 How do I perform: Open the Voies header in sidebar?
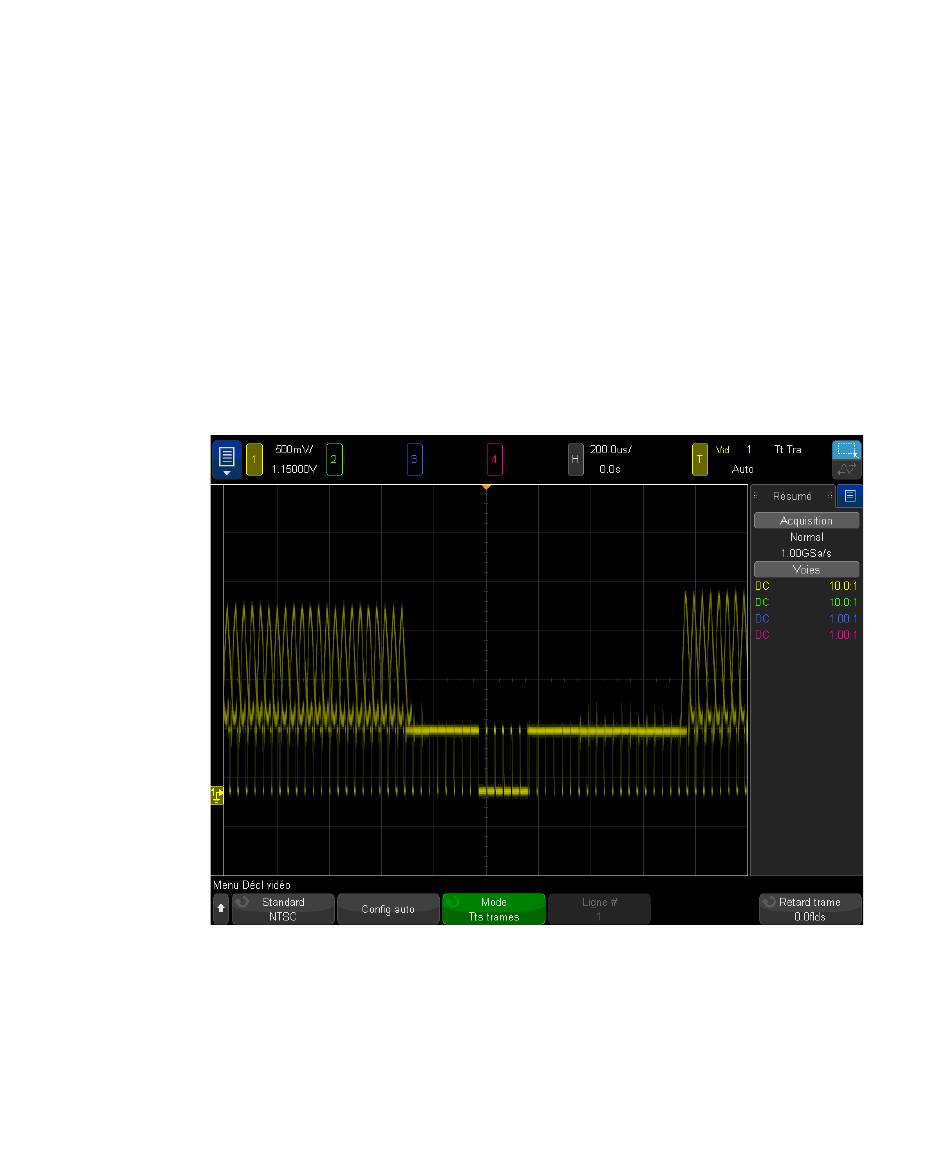(x=807, y=570)
